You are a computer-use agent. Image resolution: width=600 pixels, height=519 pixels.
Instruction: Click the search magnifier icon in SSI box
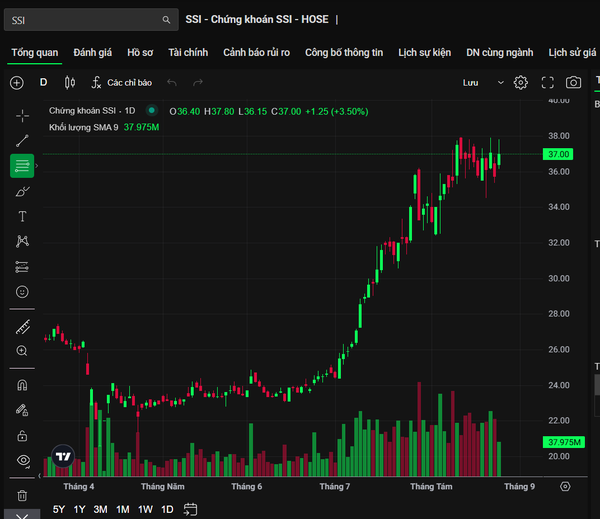tap(166, 20)
